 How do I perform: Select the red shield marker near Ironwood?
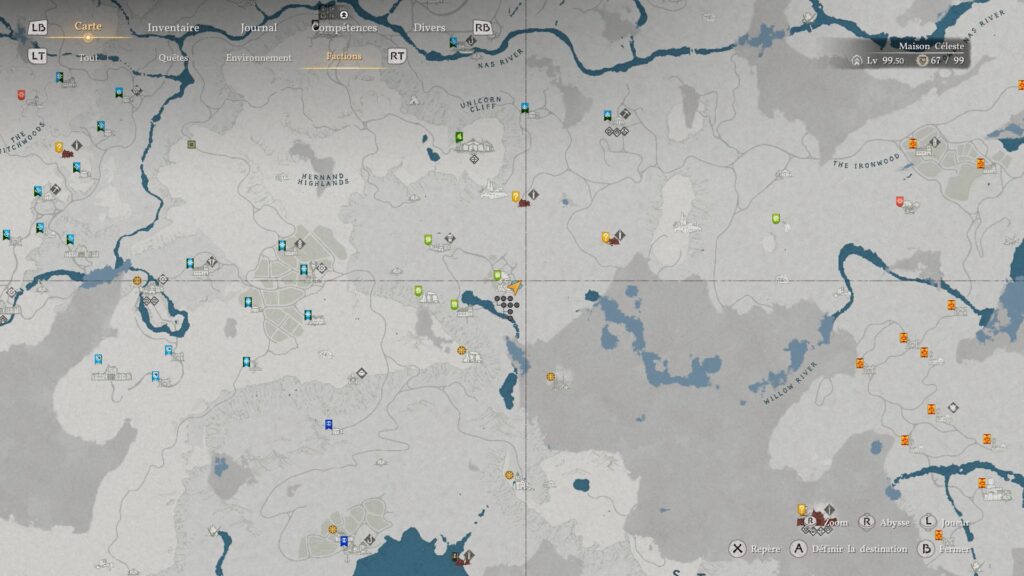pos(900,202)
